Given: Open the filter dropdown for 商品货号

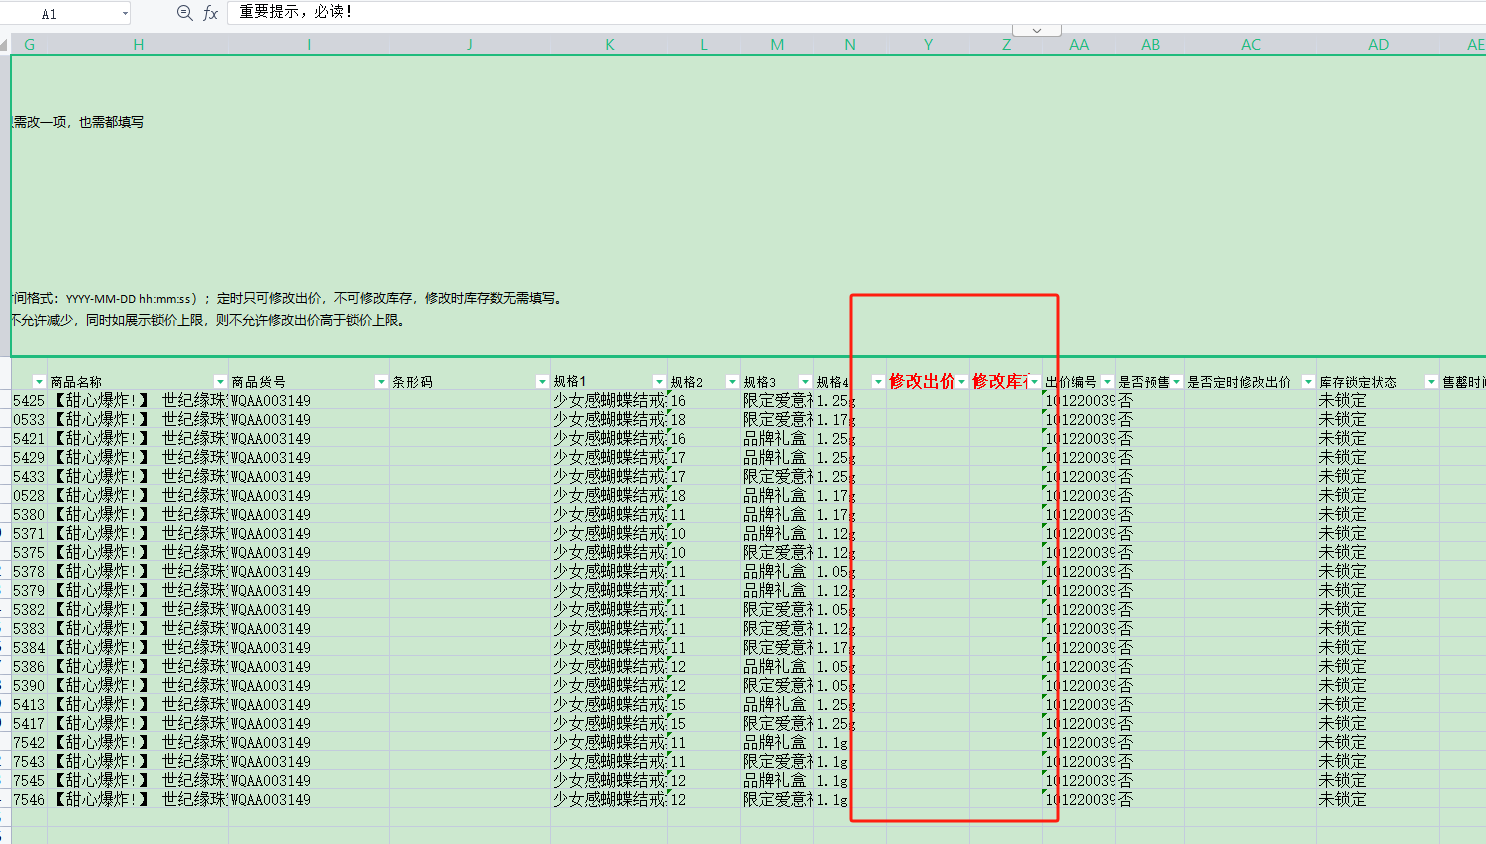Looking at the screenshot, I should point(381,382).
